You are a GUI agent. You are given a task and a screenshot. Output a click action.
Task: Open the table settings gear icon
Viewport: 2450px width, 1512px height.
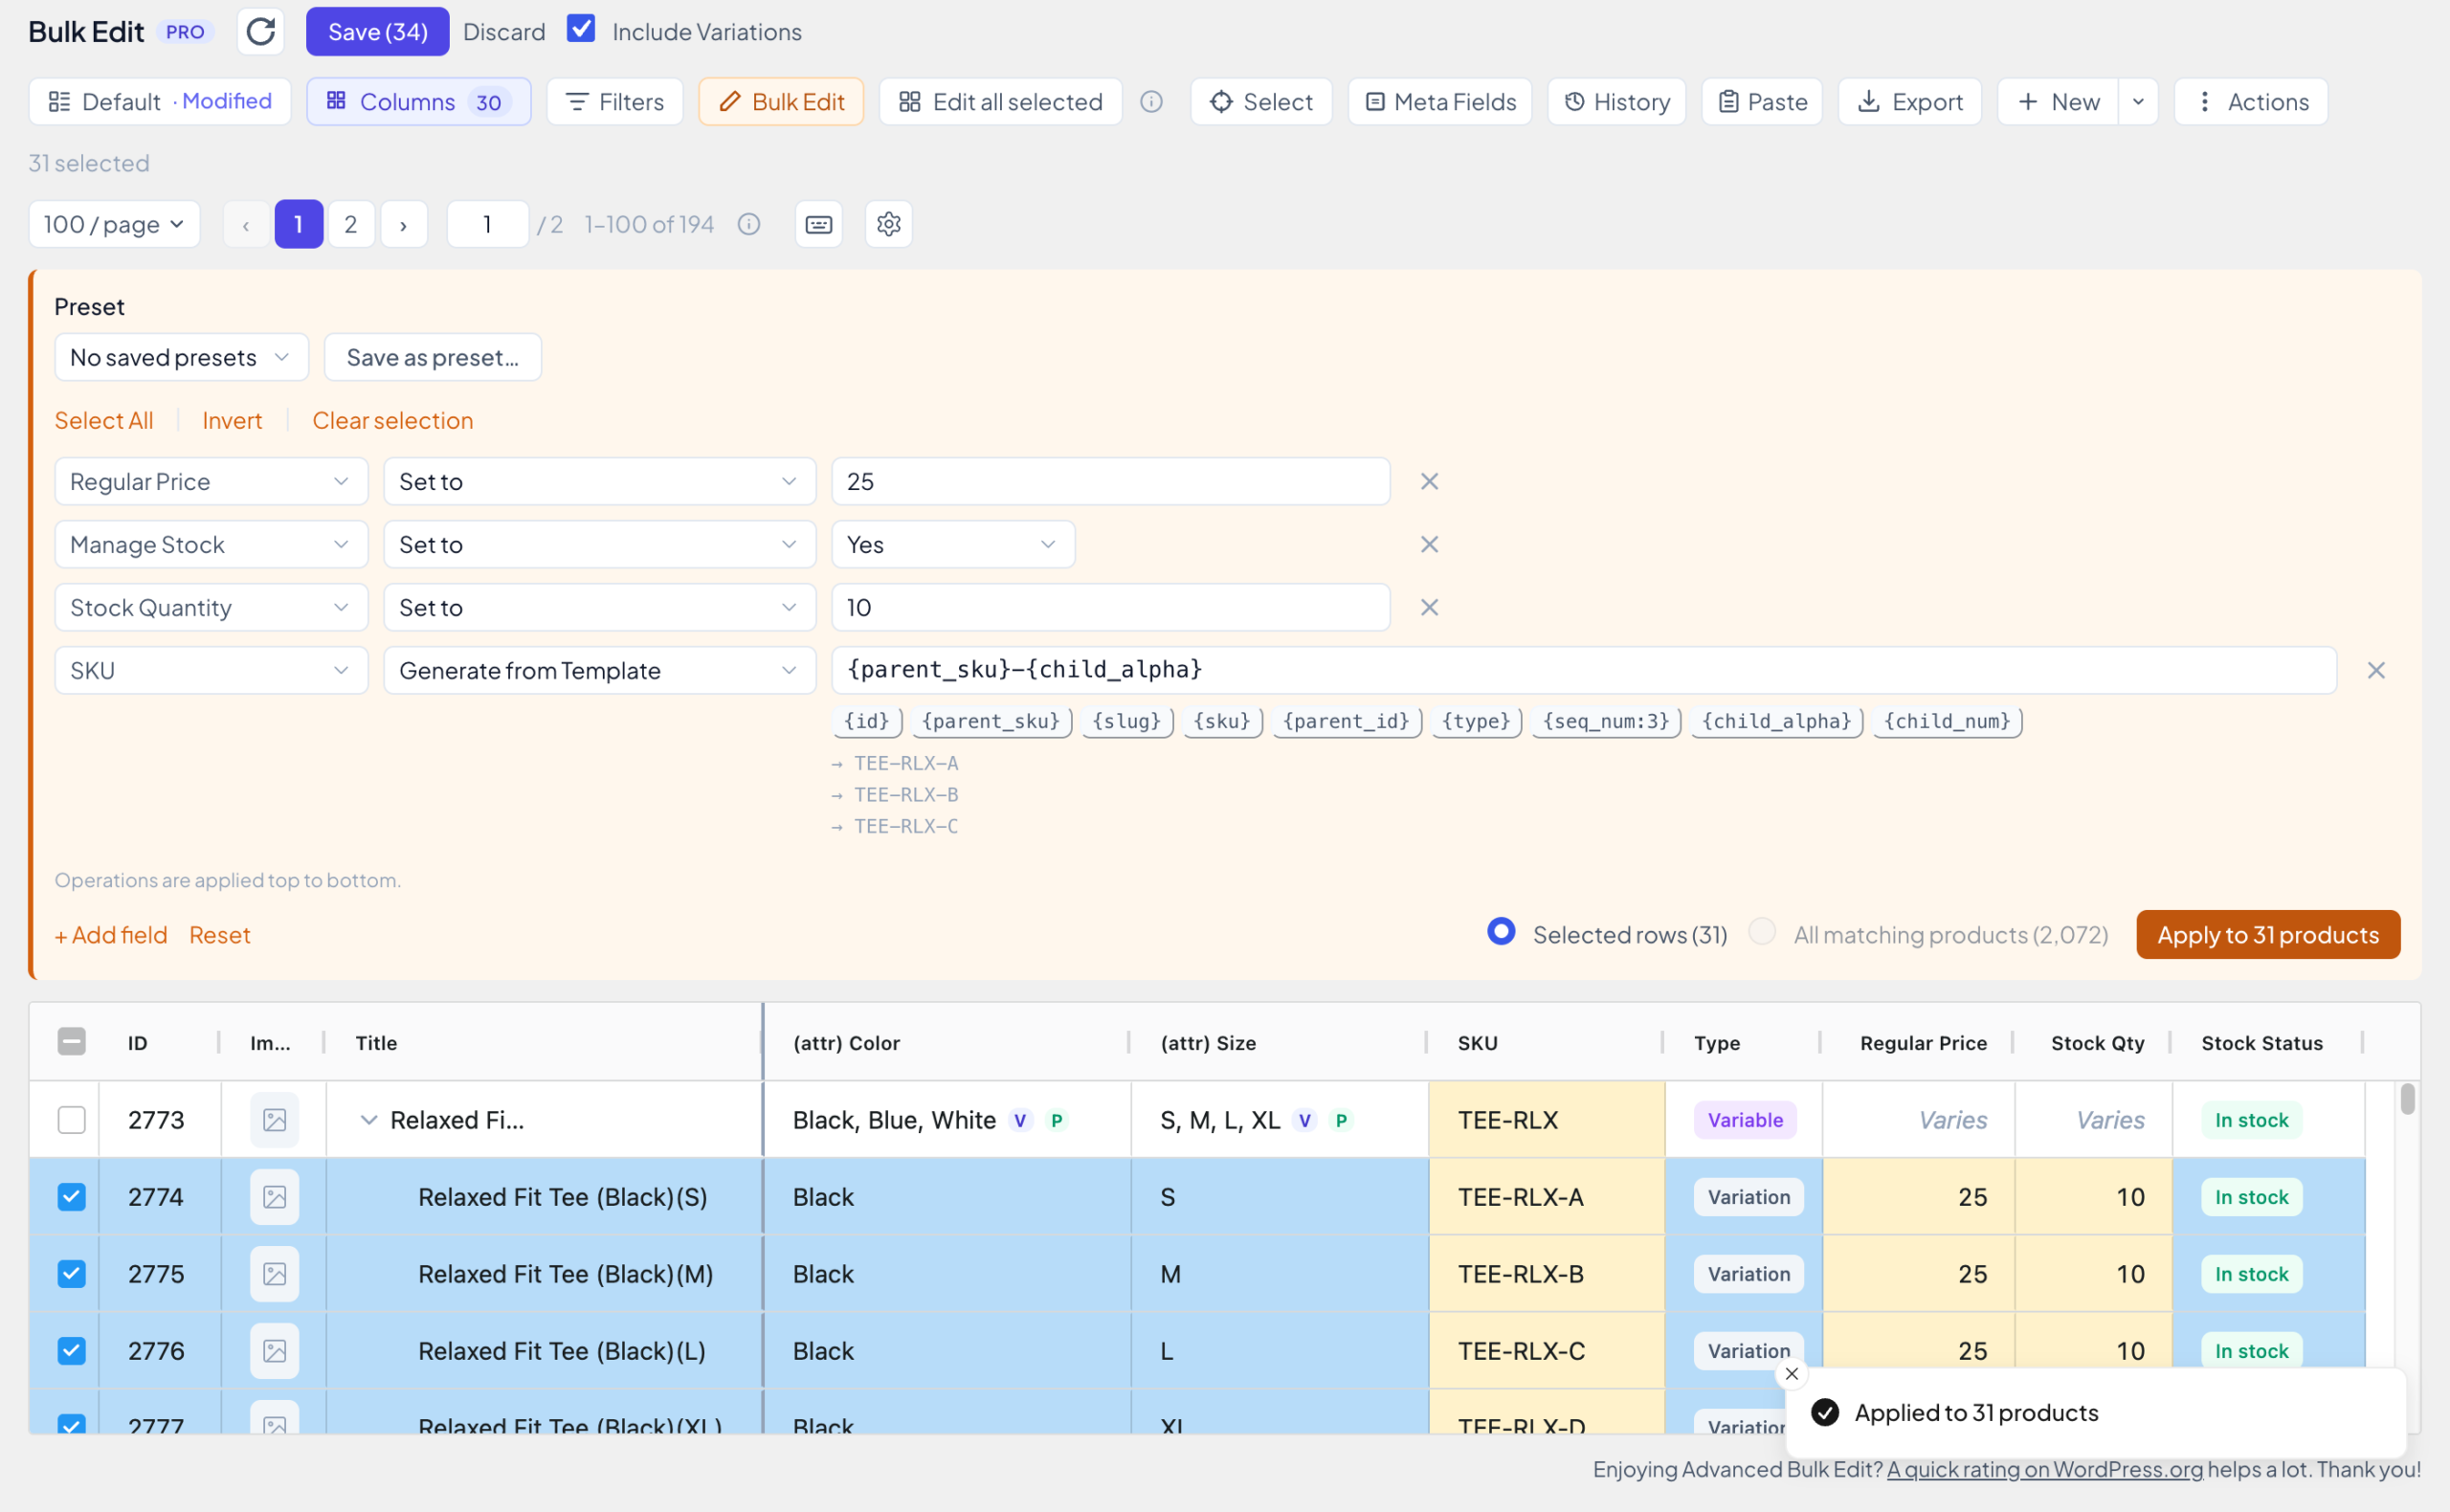[x=889, y=224]
